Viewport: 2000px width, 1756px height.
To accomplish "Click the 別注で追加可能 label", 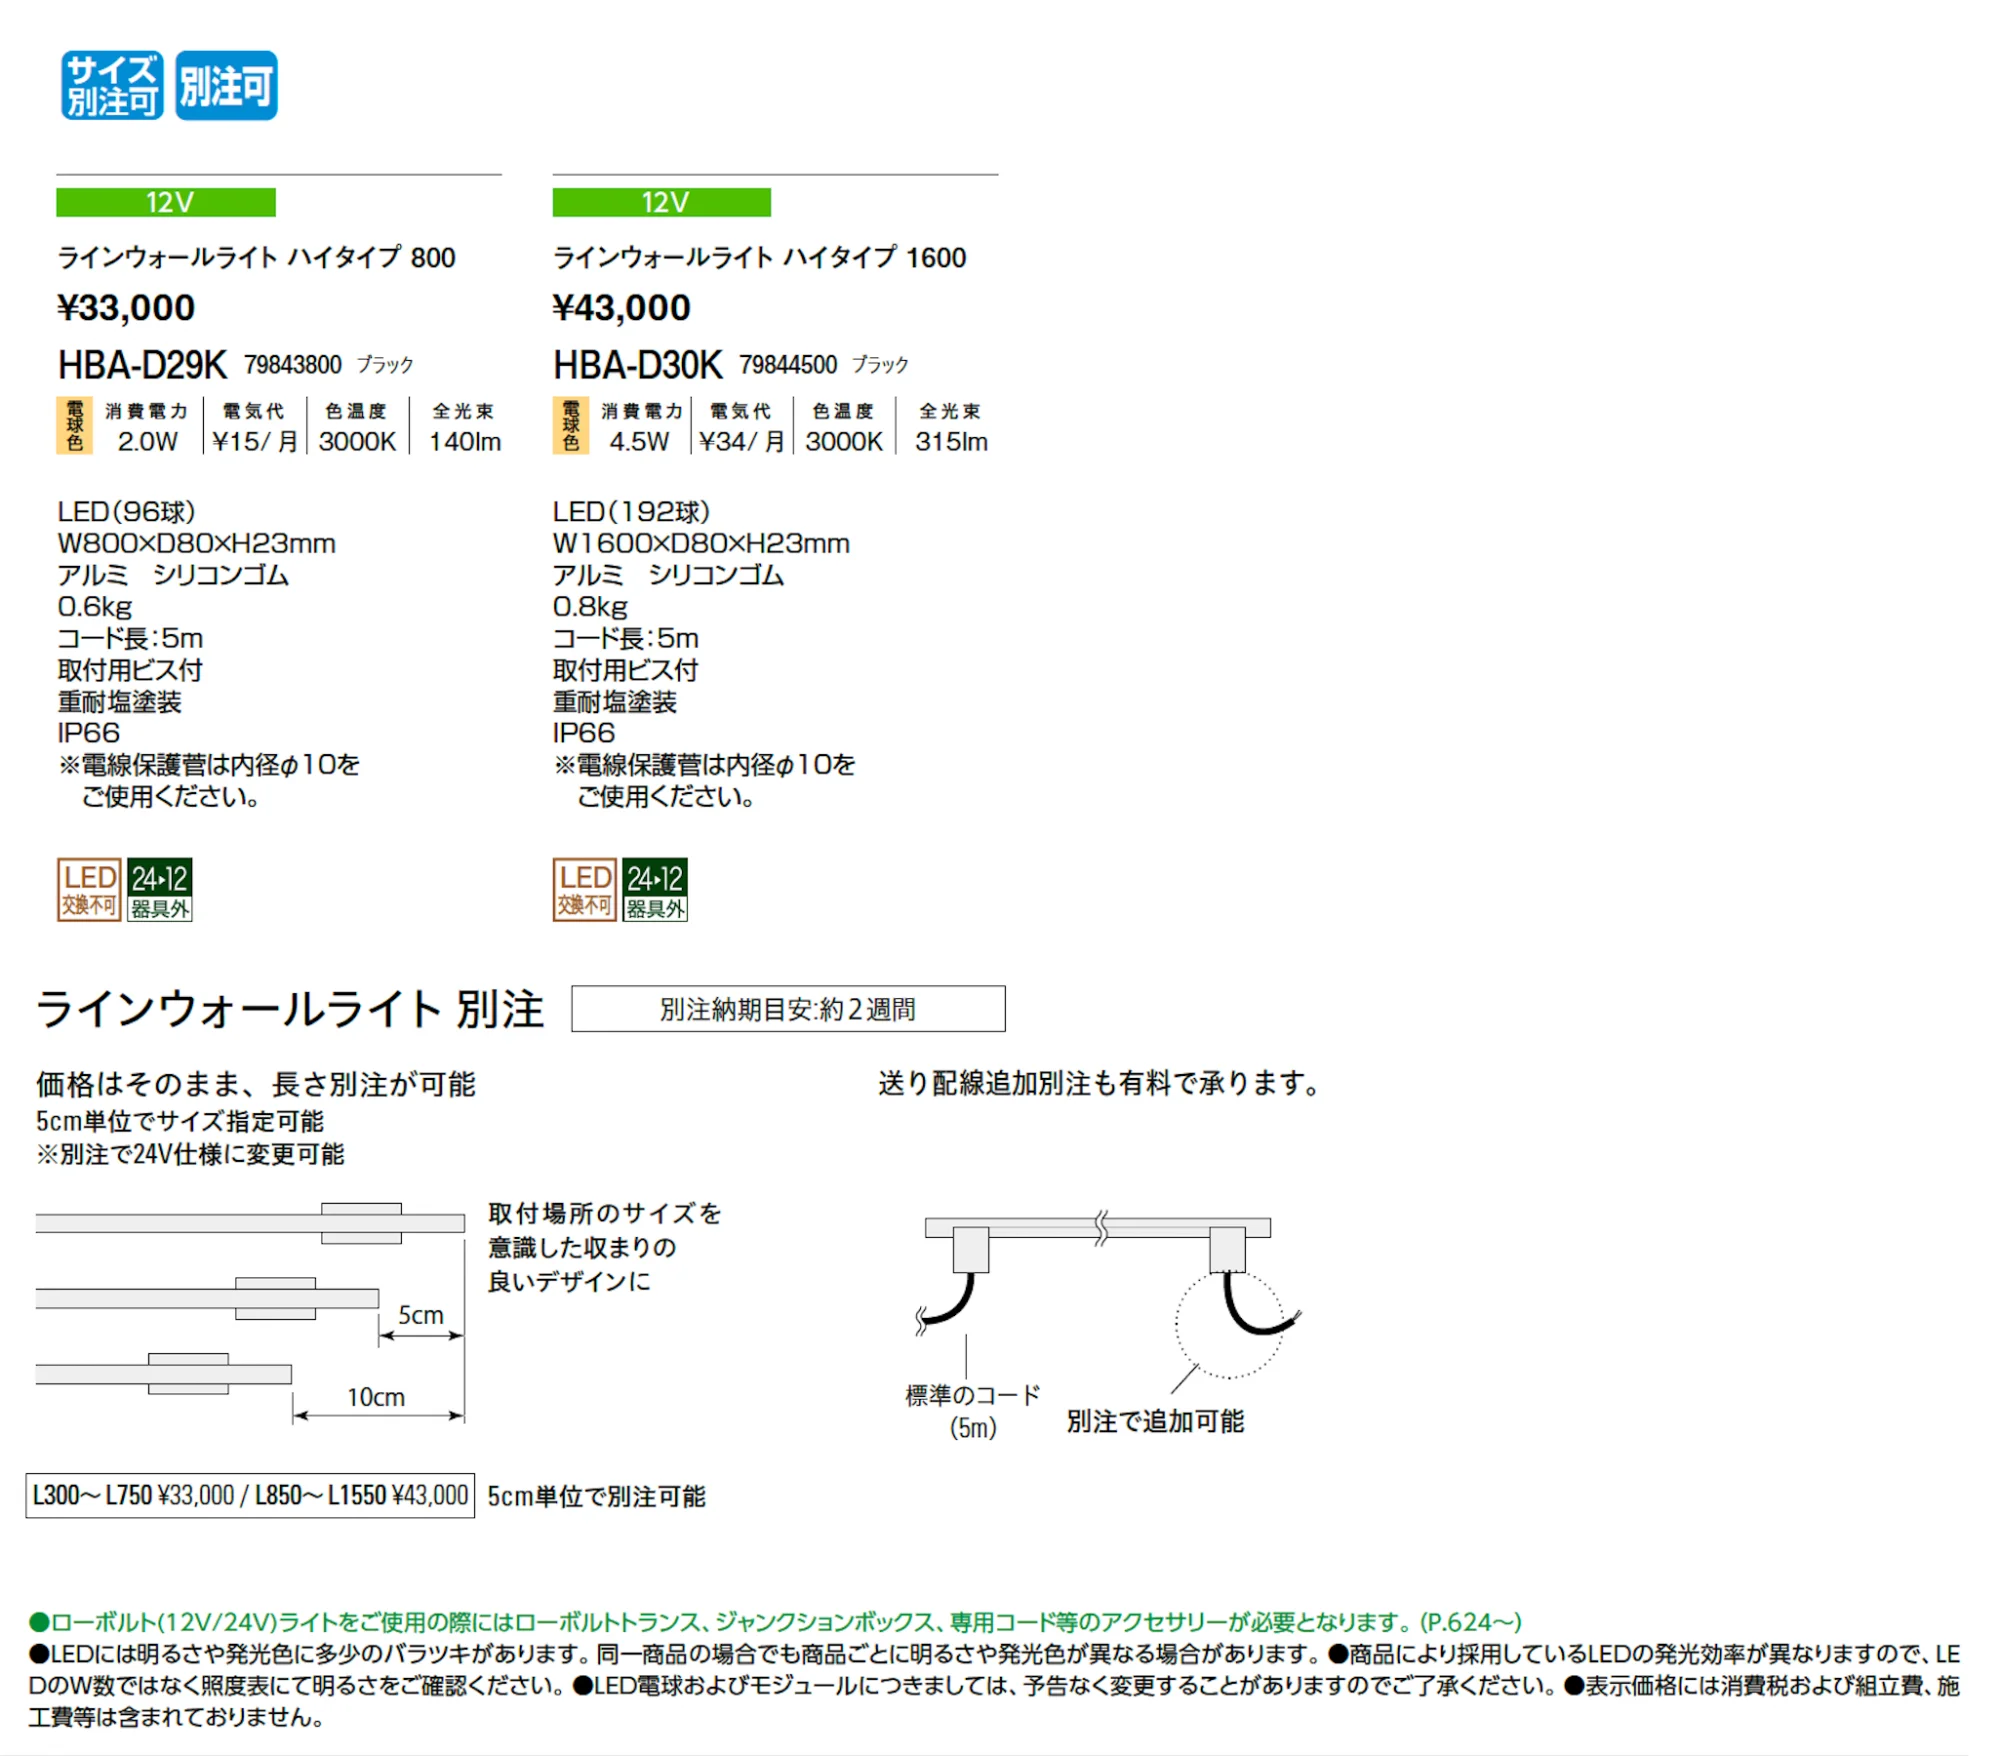I will tap(1155, 1421).
